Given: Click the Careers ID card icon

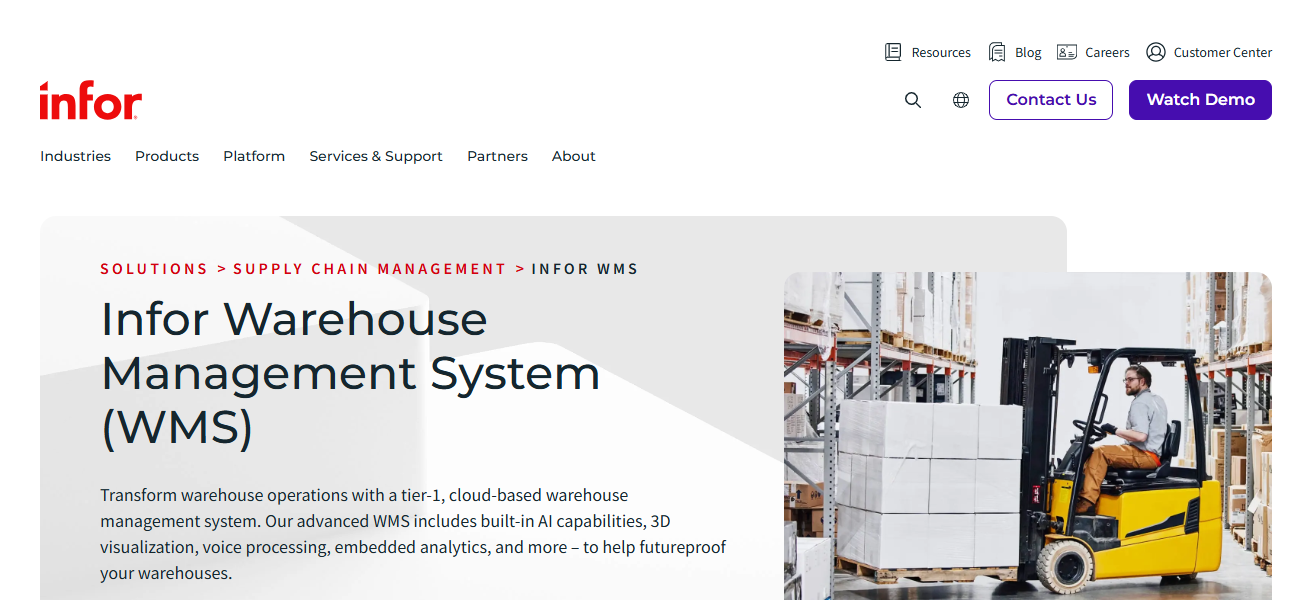Looking at the screenshot, I should [1067, 52].
